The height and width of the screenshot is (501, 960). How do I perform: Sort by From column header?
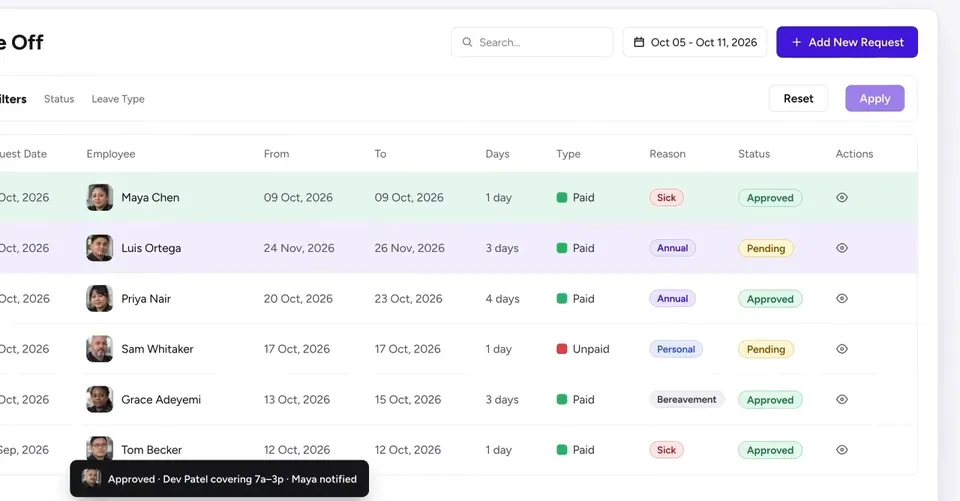point(276,154)
